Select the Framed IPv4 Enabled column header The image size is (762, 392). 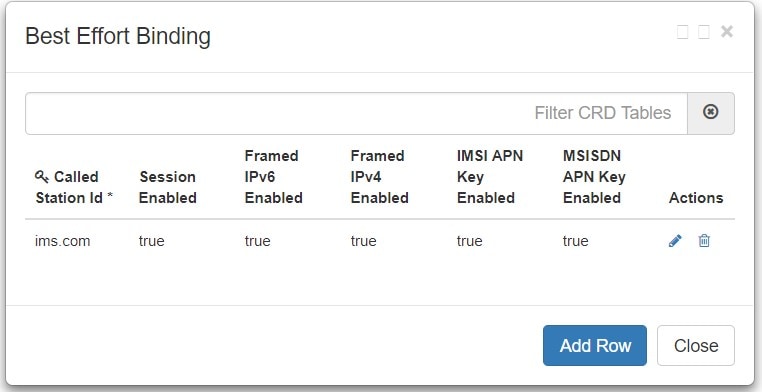380,177
